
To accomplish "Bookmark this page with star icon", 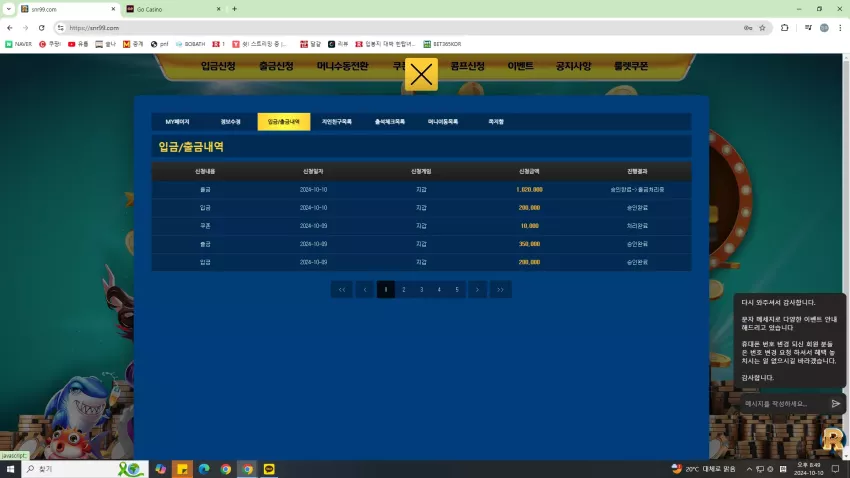I will [762, 28].
